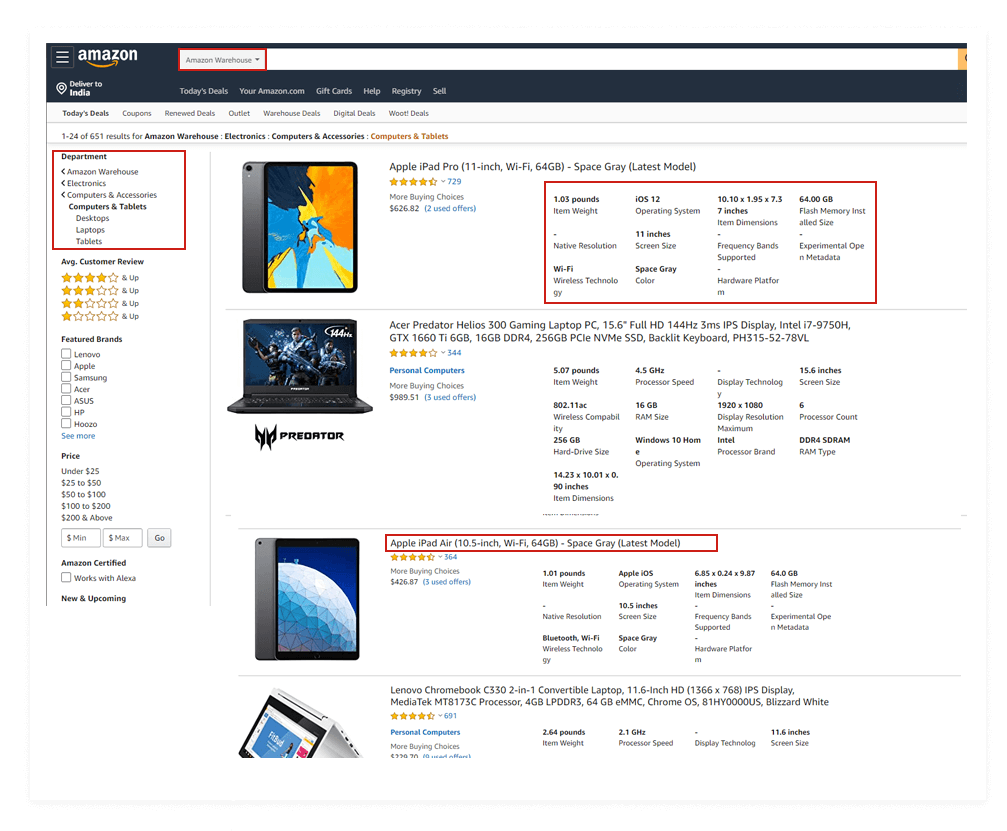Image resolution: width=1007 pixels, height=831 pixels.
Task: Open Sell in navigation bar
Action: [x=439, y=91]
